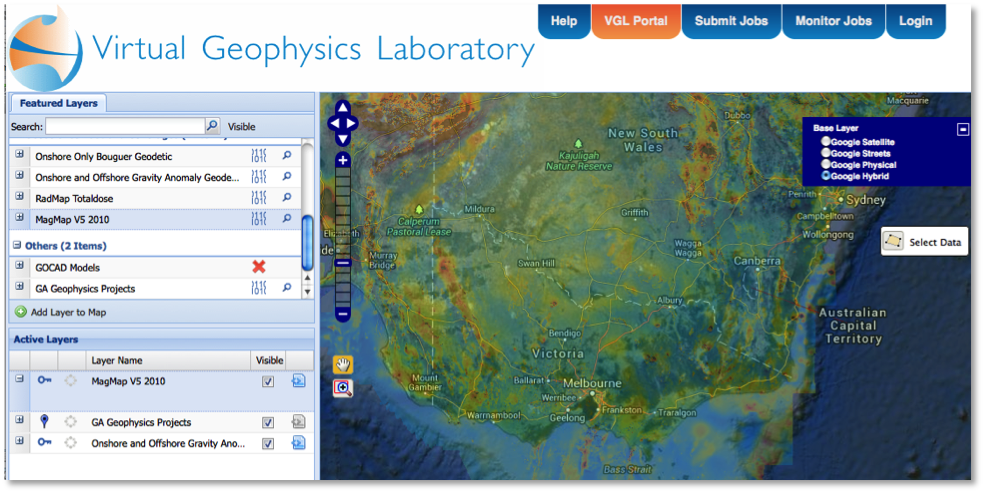This screenshot has width=985, height=494.
Task: Click service info icon for Onshore Only Bouguer Geodetic
Action: [259, 156]
